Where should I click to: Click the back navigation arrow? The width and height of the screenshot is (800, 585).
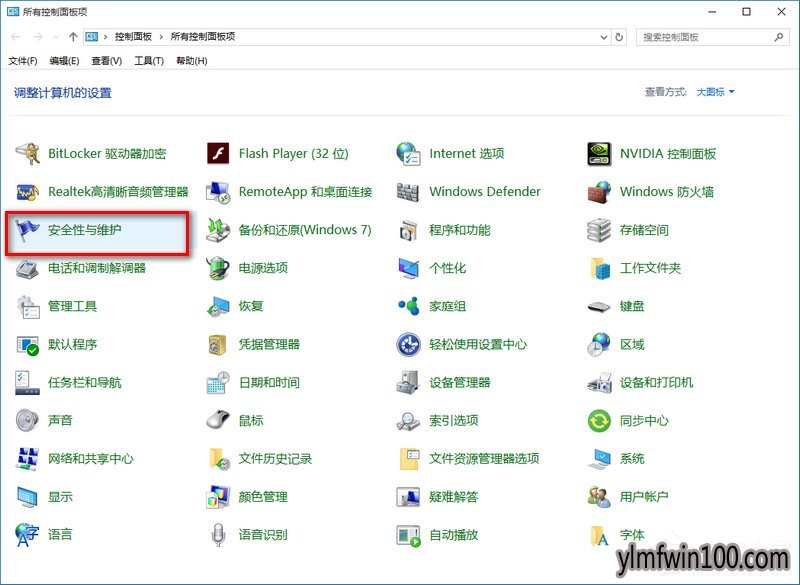[16, 37]
